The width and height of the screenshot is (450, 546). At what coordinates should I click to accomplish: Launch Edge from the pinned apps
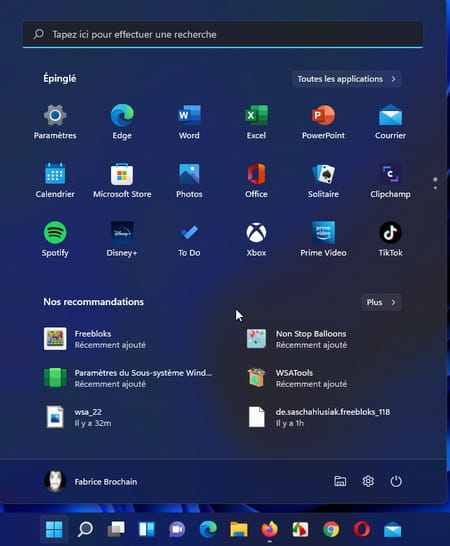click(122, 122)
